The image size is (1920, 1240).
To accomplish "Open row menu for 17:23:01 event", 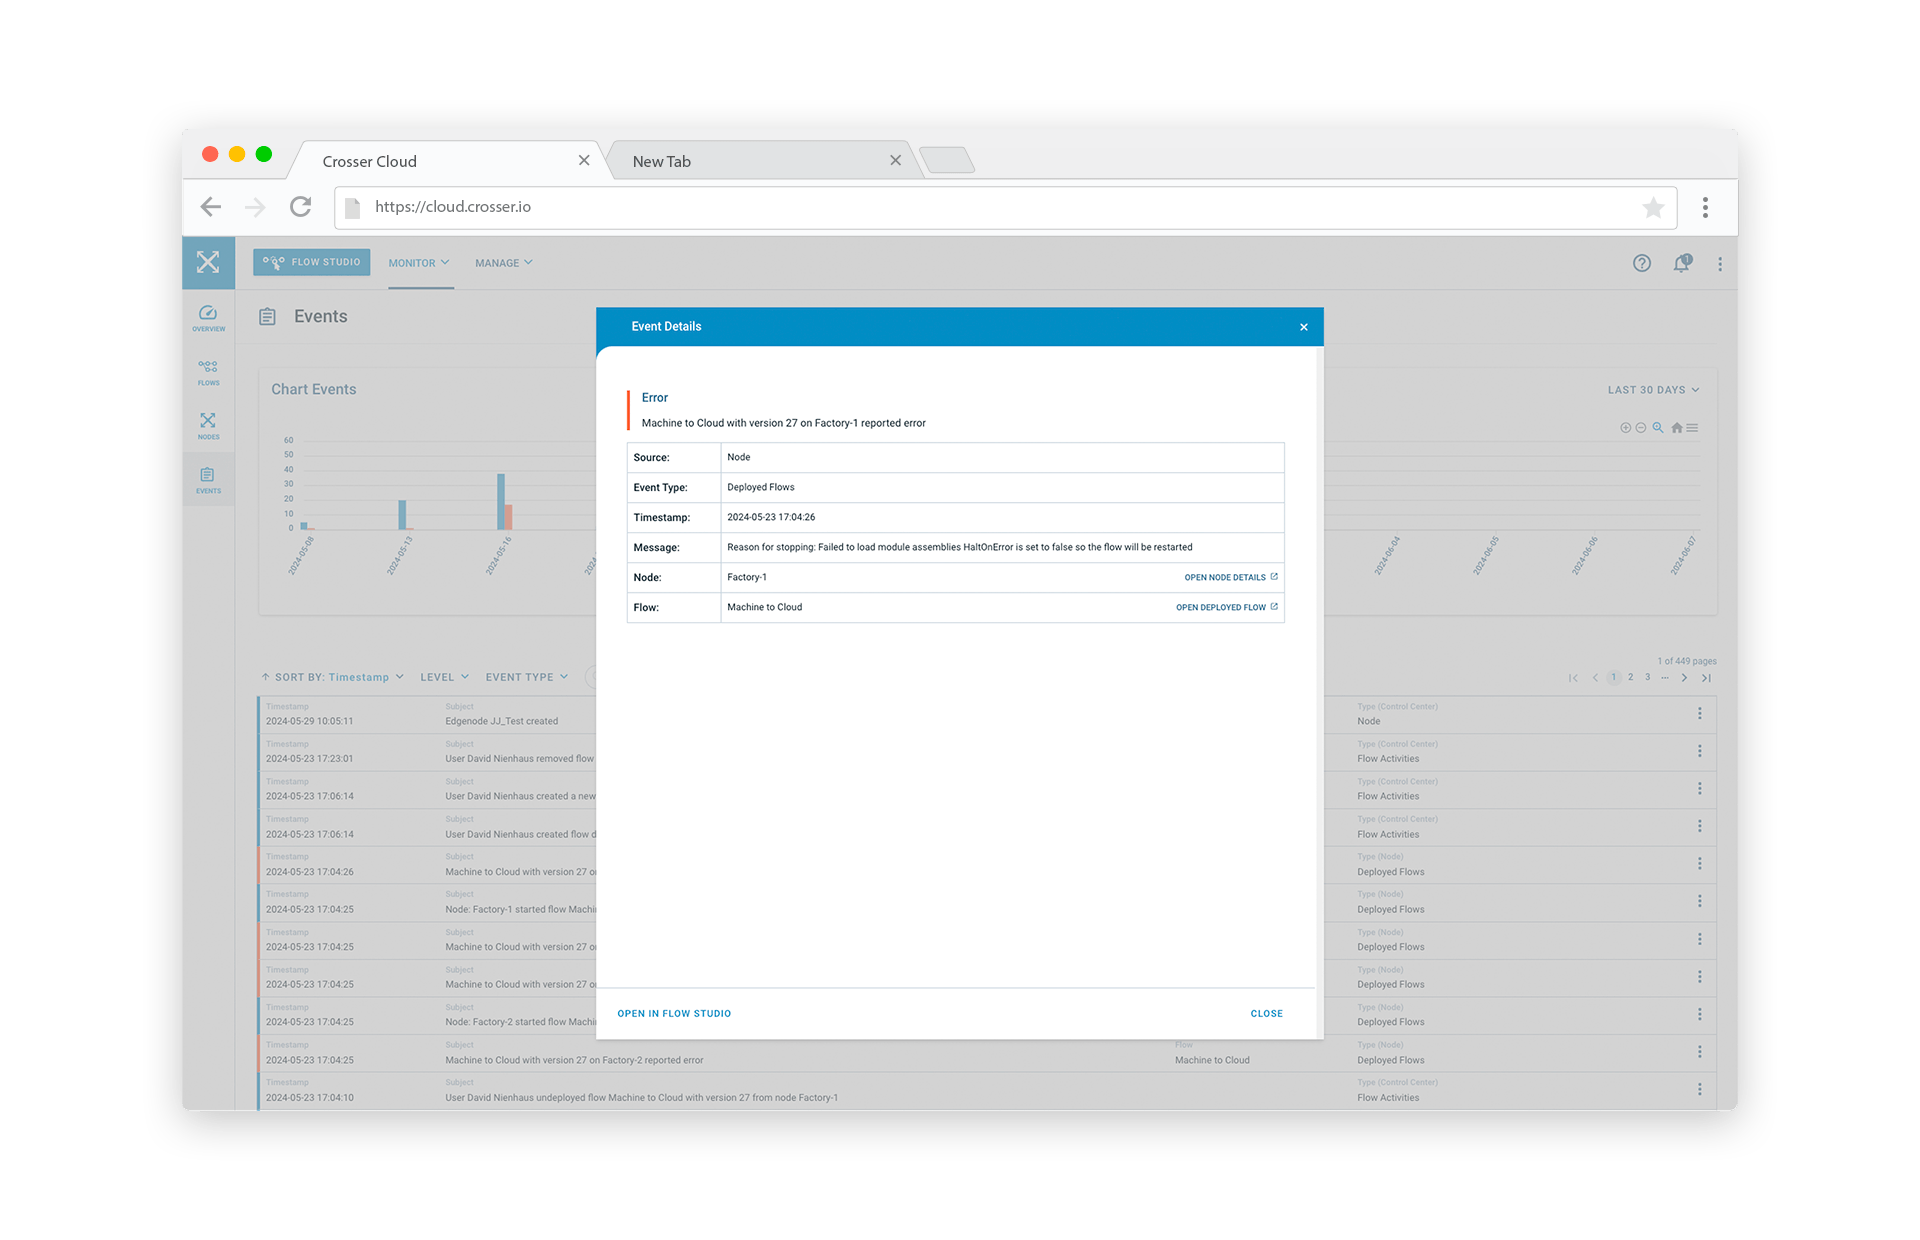I will coord(1699,751).
